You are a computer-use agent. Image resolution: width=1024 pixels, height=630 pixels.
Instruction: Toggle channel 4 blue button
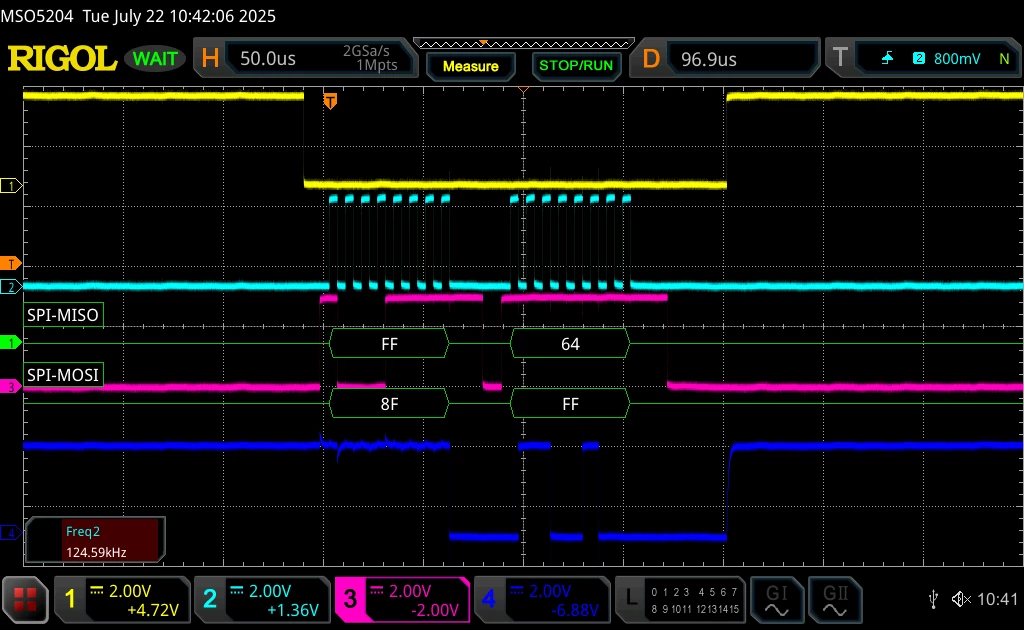pos(543,600)
